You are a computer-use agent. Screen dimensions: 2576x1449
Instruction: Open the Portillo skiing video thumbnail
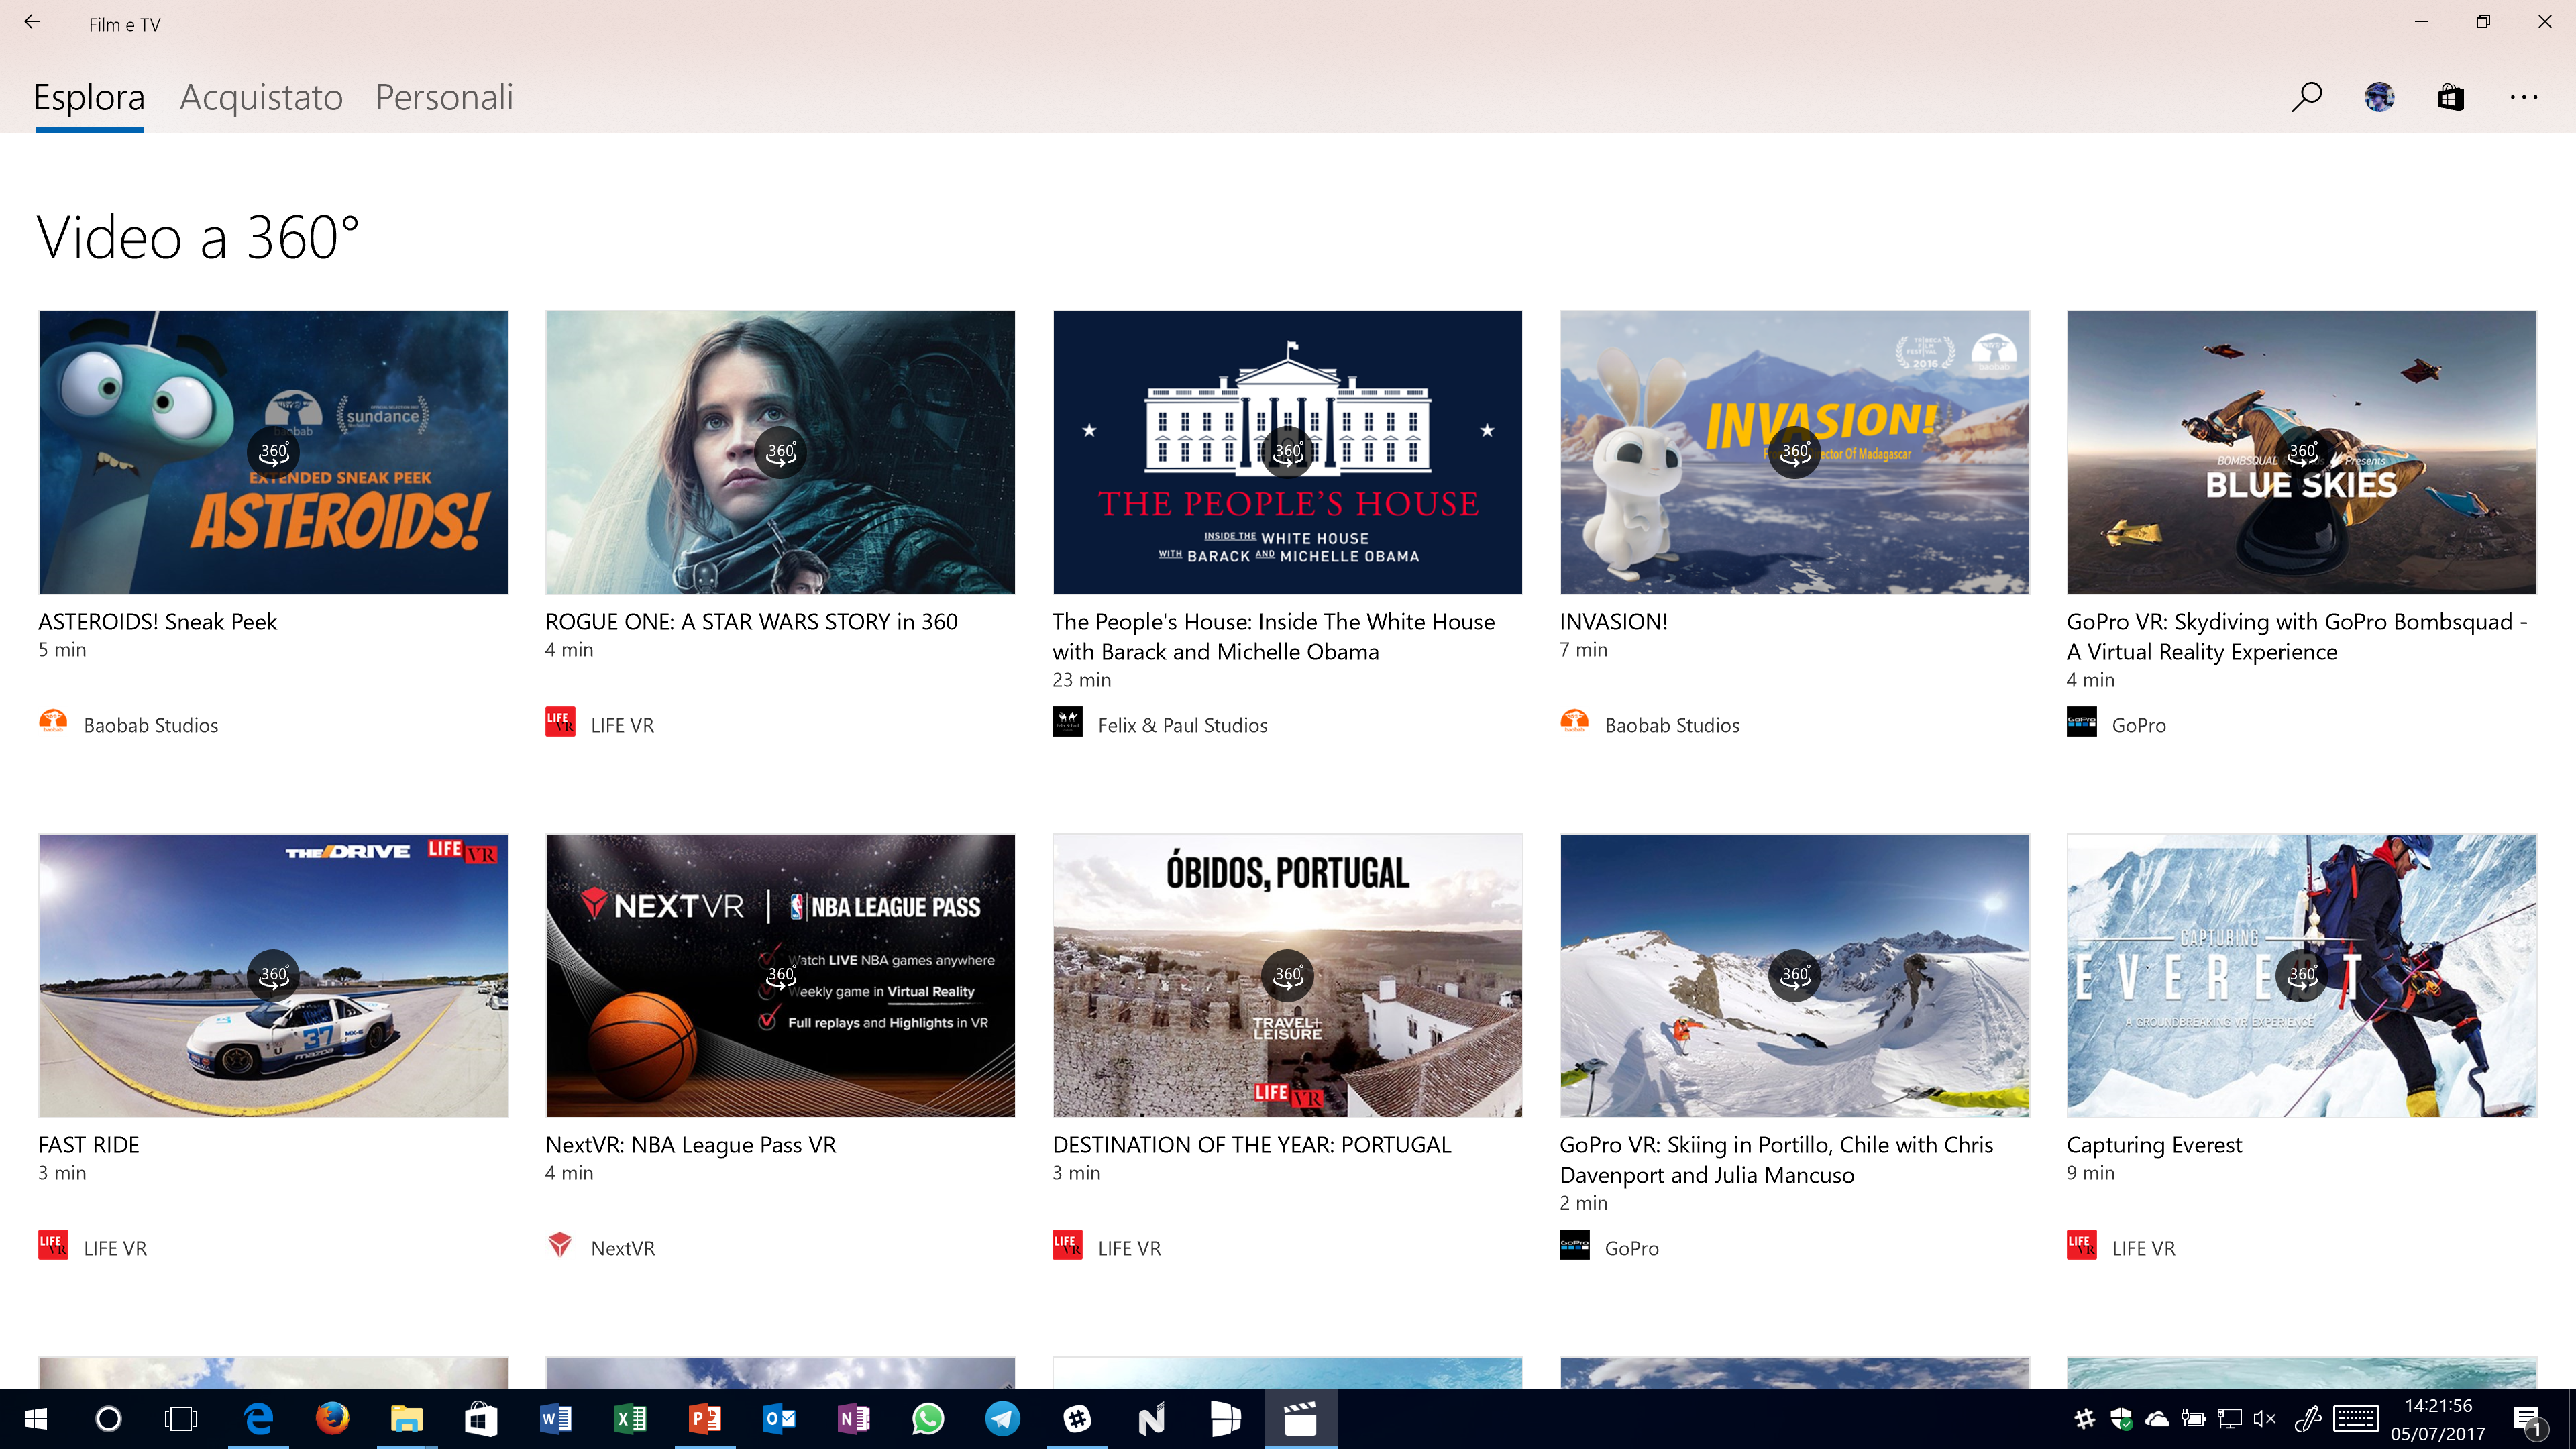(x=1794, y=975)
